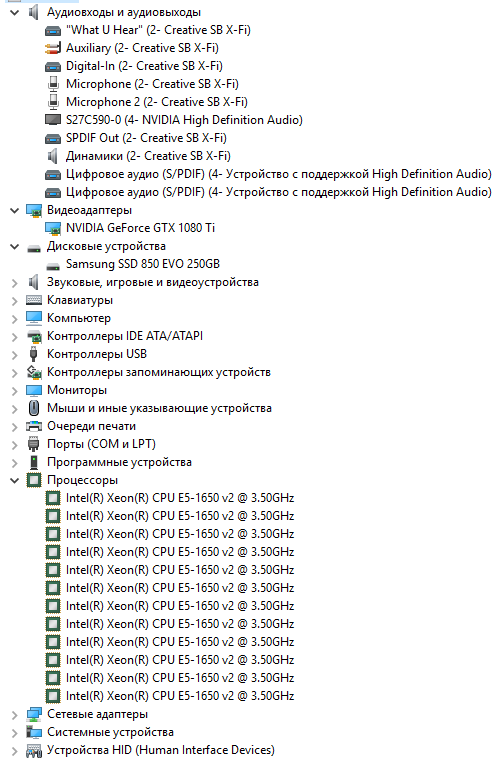Expand Звуковые, игровые и видеоустройства
The height and width of the screenshot is (769, 496).
[15, 283]
